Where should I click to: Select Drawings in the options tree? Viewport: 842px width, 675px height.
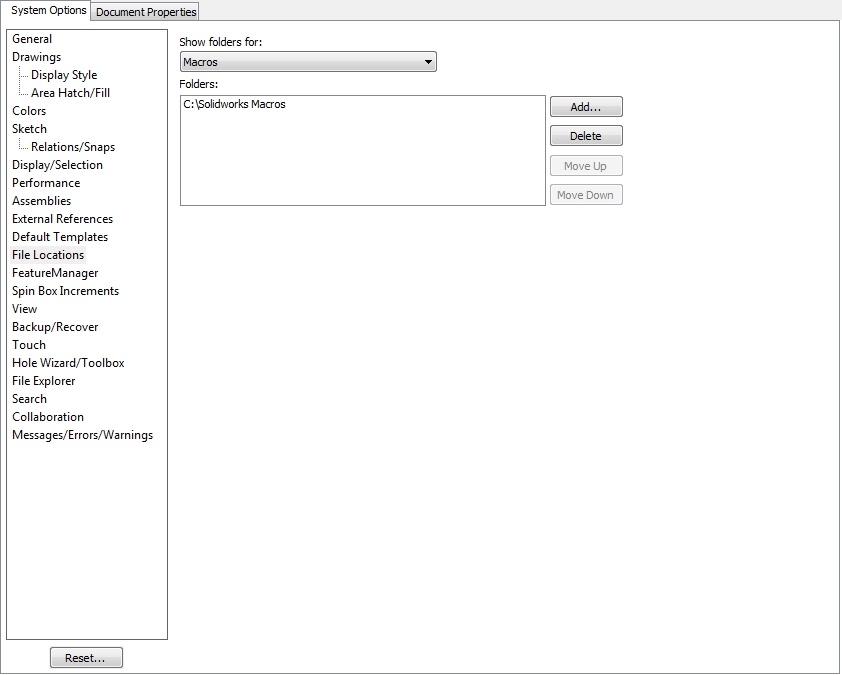coord(37,57)
